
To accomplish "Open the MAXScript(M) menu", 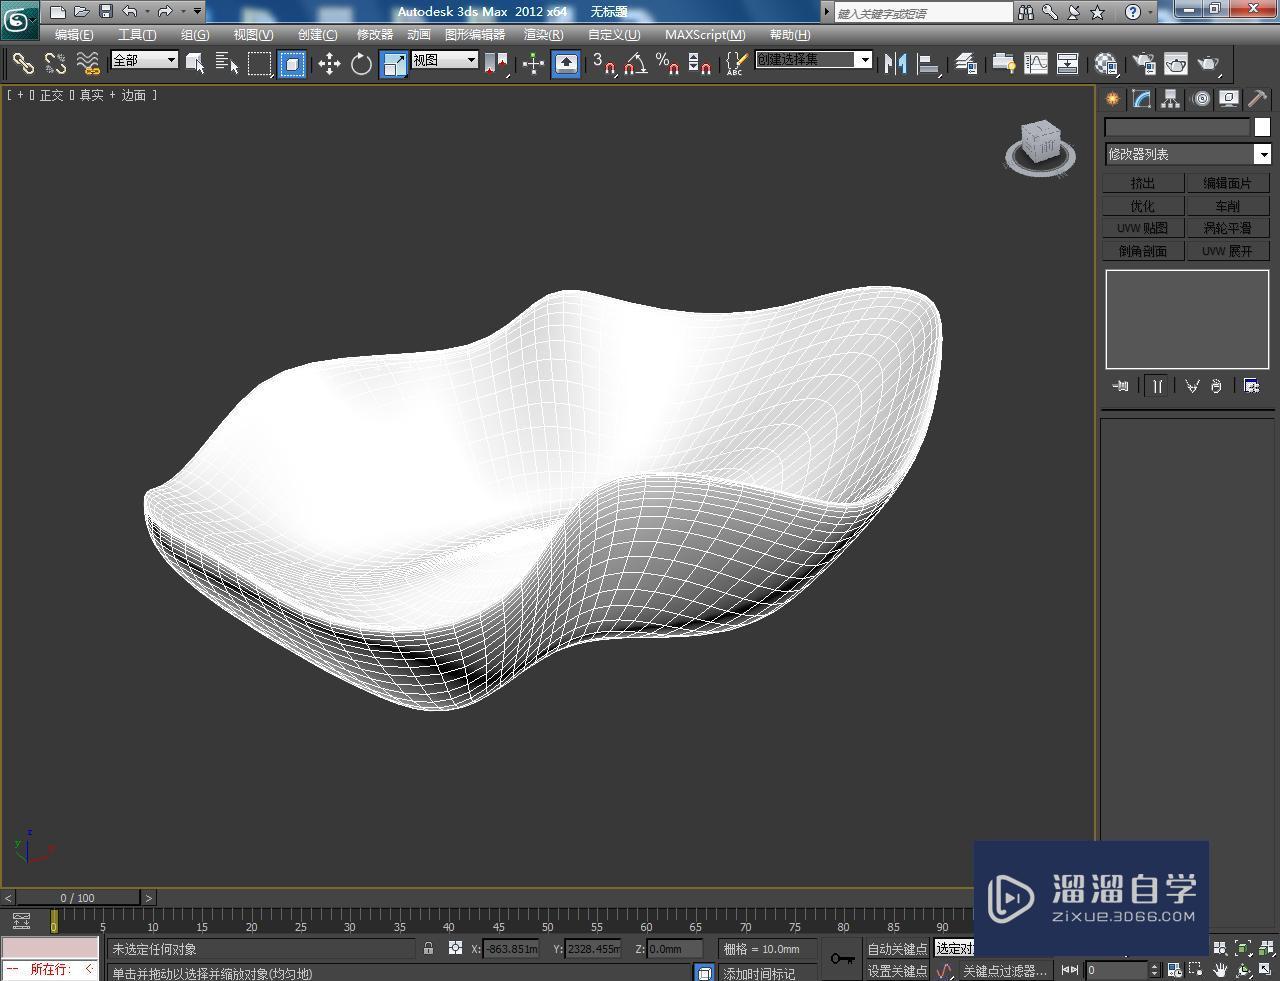I will (x=705, y=34).
